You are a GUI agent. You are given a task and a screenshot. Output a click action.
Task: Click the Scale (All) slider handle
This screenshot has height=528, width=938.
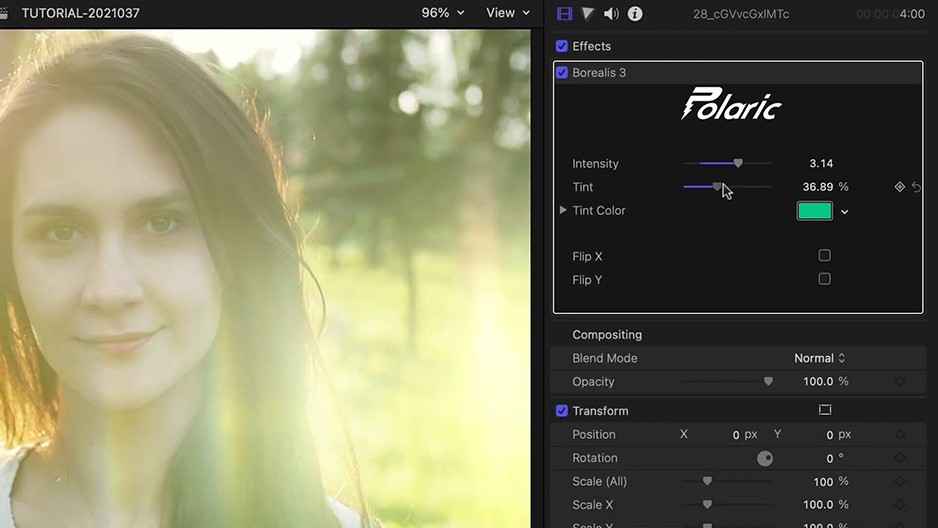[707, 481]
